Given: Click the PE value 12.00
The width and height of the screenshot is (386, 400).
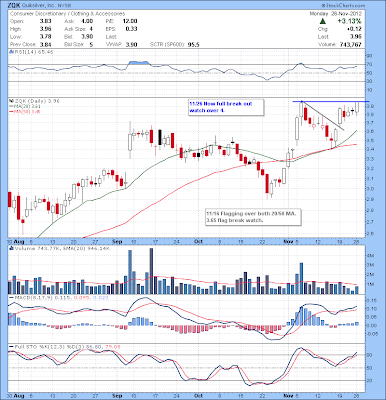Looking at the screenshot, I should click(130, 21).
